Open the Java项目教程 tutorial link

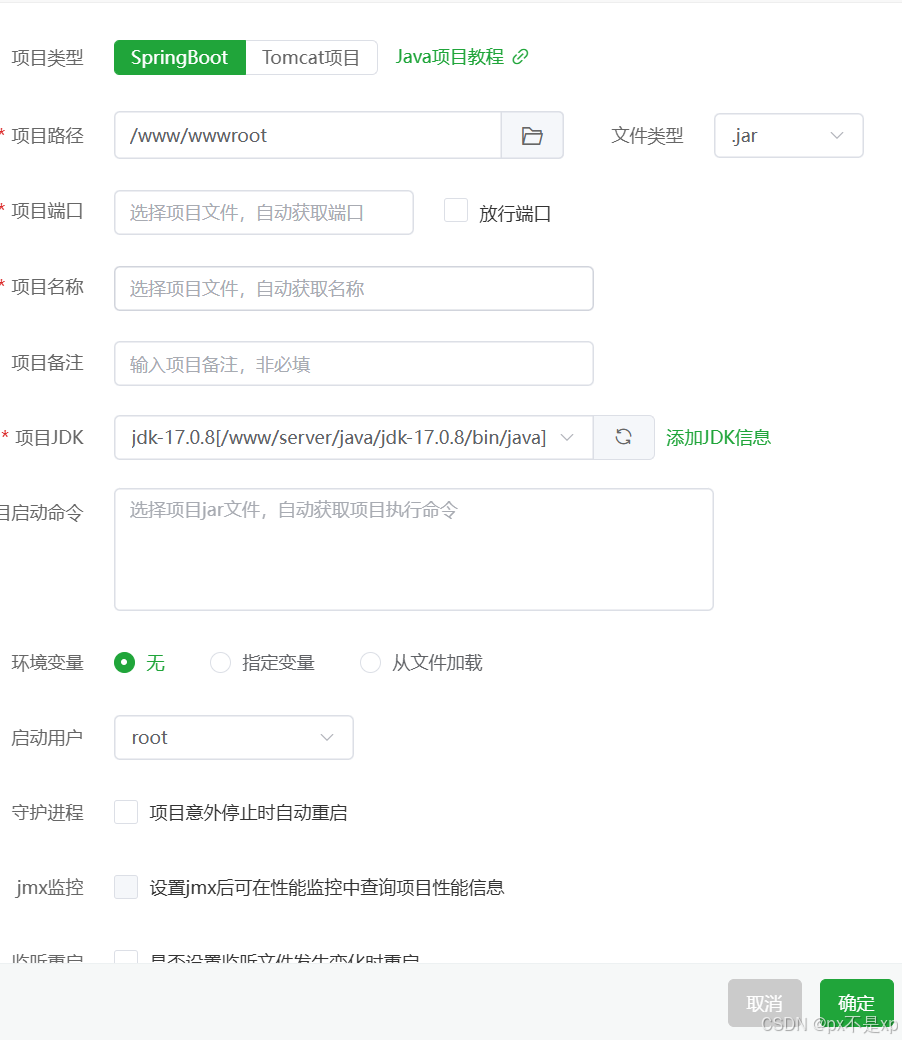(x=462, y=57)
